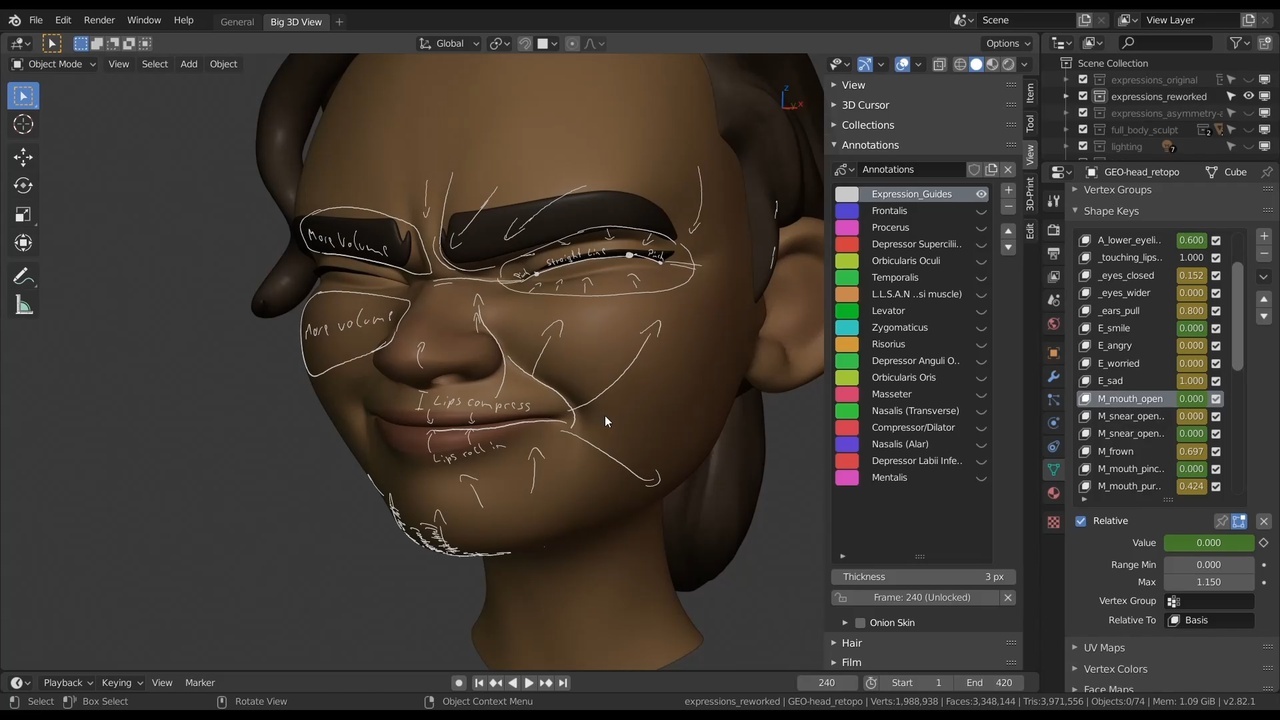Open the Options popover in viewport header
This screenshot has width=1280, height=720.
(1007, 43)
